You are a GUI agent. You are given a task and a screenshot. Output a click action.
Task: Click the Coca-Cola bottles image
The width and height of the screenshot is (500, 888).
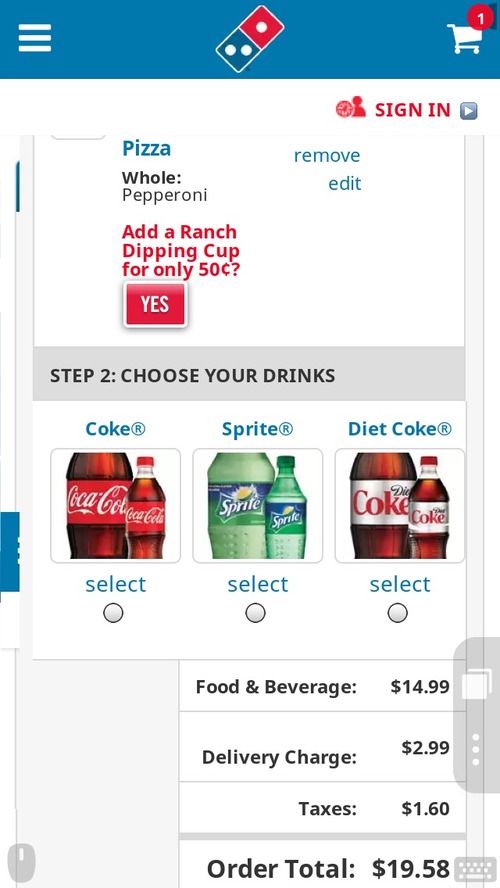point(116,506)
